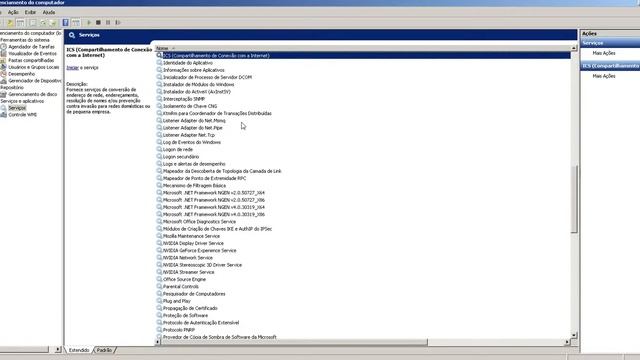Viewport: 640px width, 360px height.
Task: Click the horizontal scrollbar thumb of services list
Action: tap(294, 342)
